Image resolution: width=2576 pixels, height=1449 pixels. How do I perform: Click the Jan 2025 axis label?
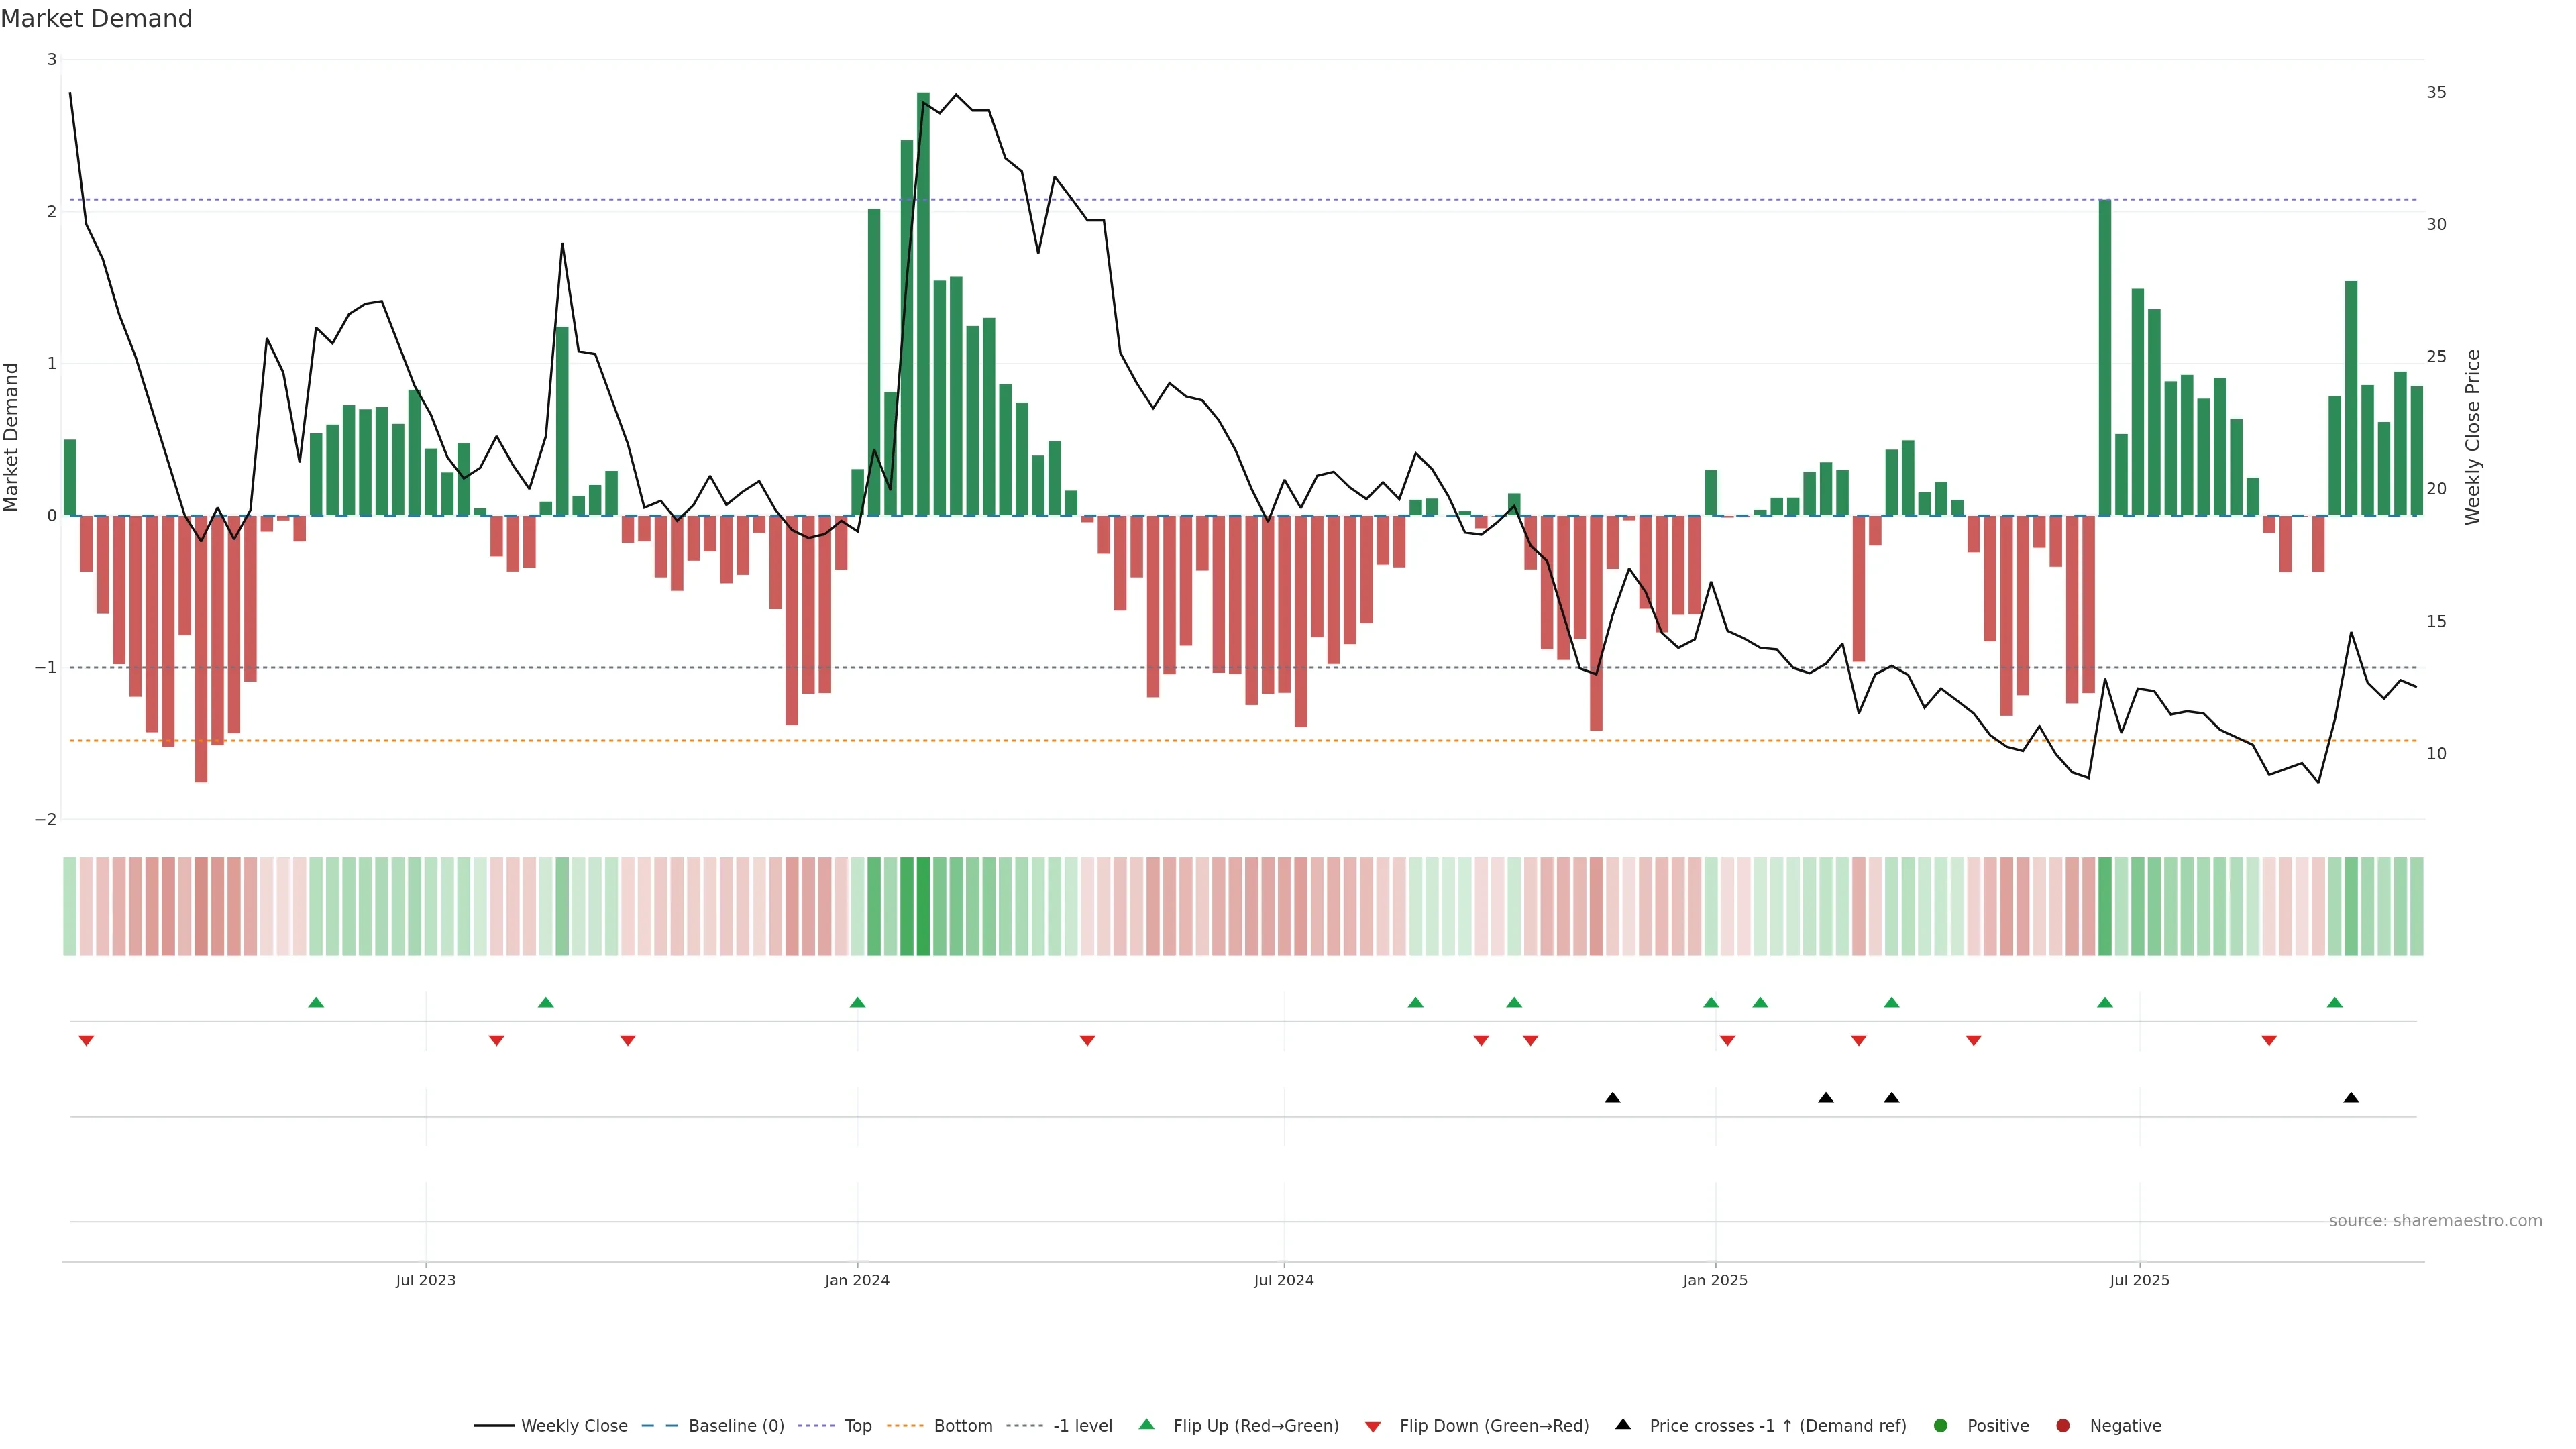tap(1715, 1280)
